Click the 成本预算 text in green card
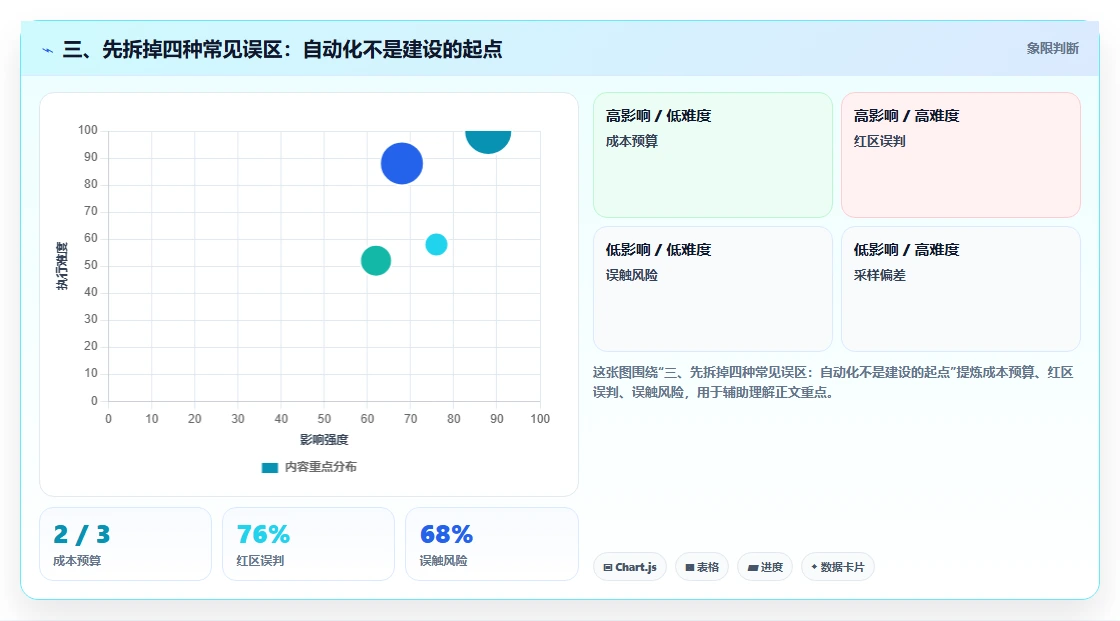The height and width of the screenshot is (621, 1120). (x=631, y=141)
